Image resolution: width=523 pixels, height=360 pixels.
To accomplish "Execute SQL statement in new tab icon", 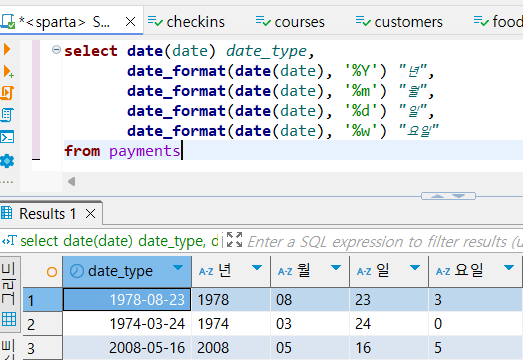I will (8, 71).
